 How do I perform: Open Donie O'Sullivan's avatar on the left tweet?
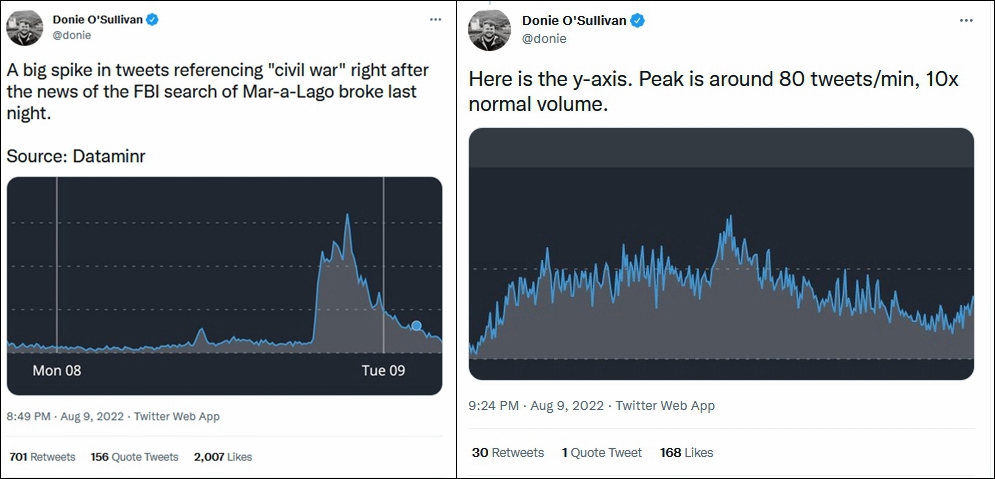pyautogui.click(x=25, y=28)
